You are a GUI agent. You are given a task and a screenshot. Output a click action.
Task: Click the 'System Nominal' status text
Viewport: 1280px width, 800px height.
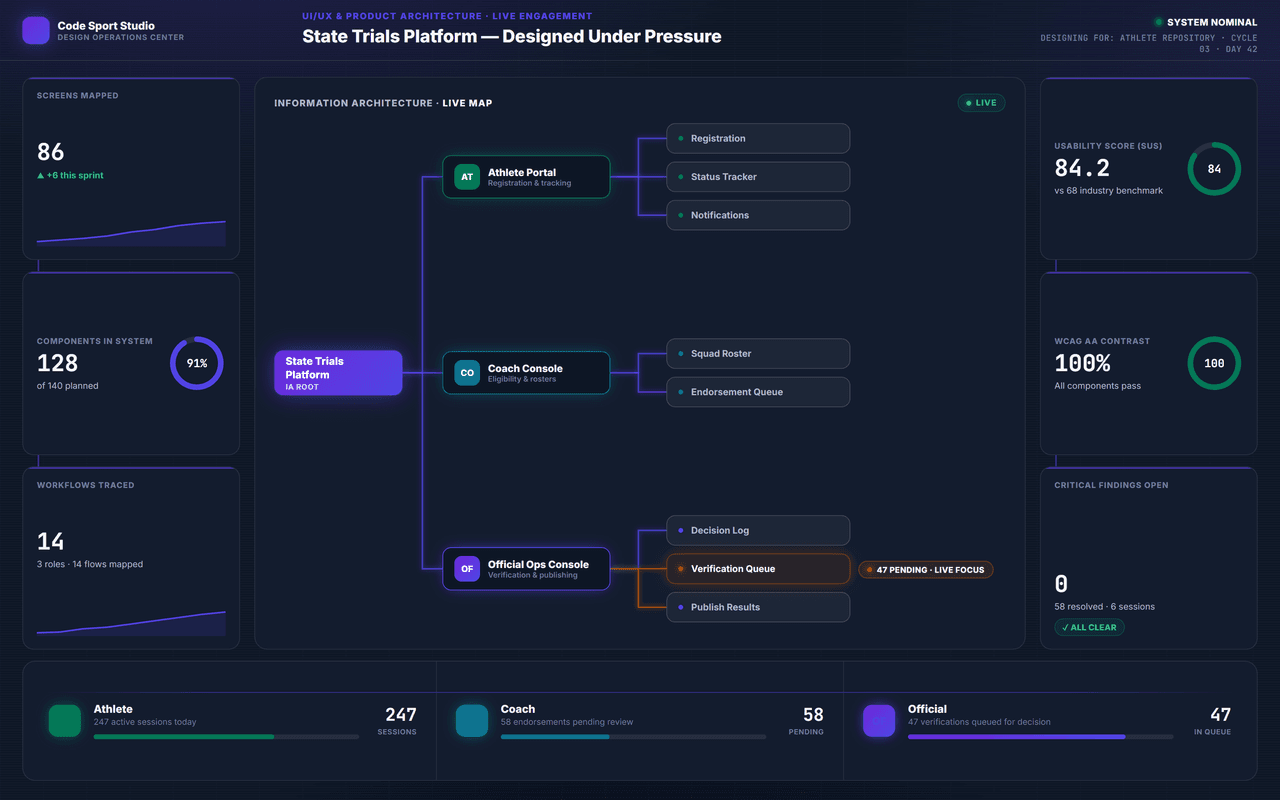[x=1212, y=22]
